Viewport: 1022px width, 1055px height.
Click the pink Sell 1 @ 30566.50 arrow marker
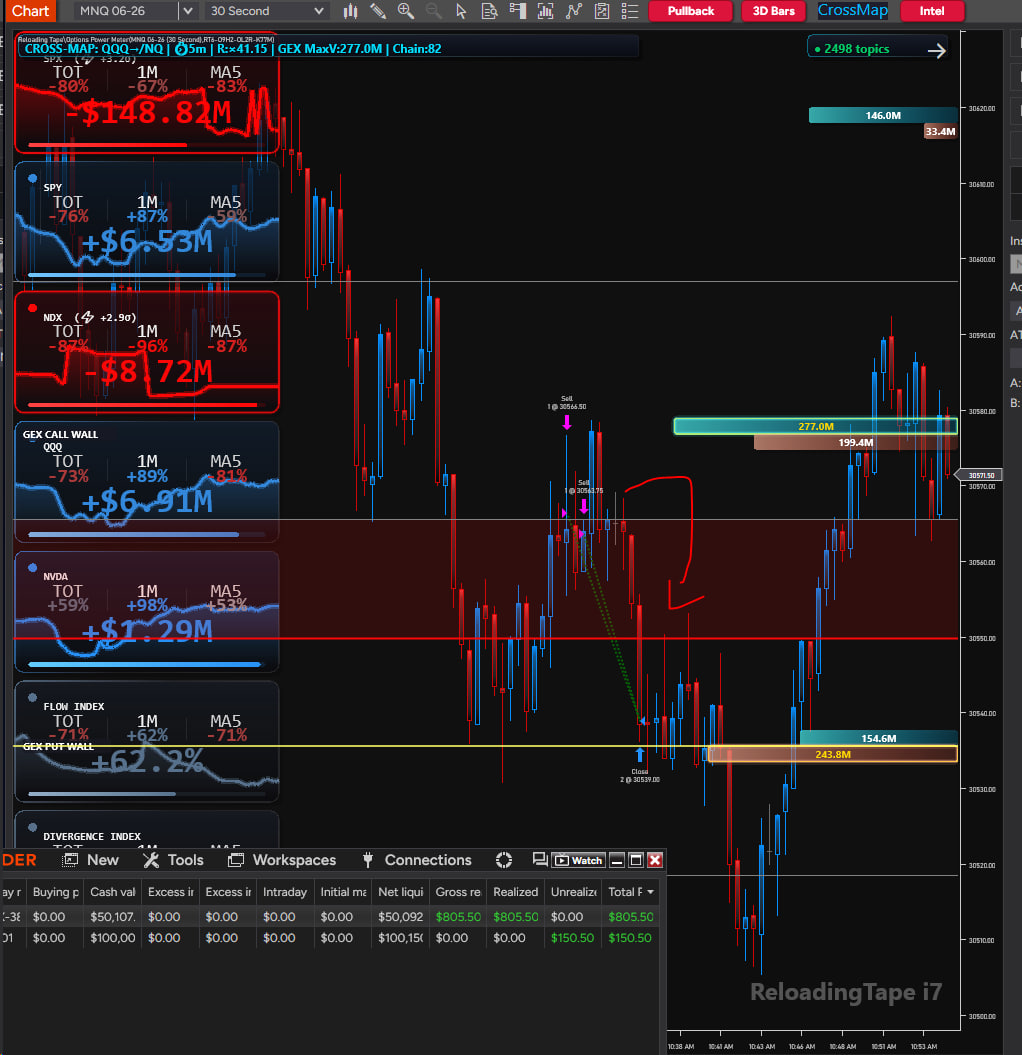coord(567,423)
